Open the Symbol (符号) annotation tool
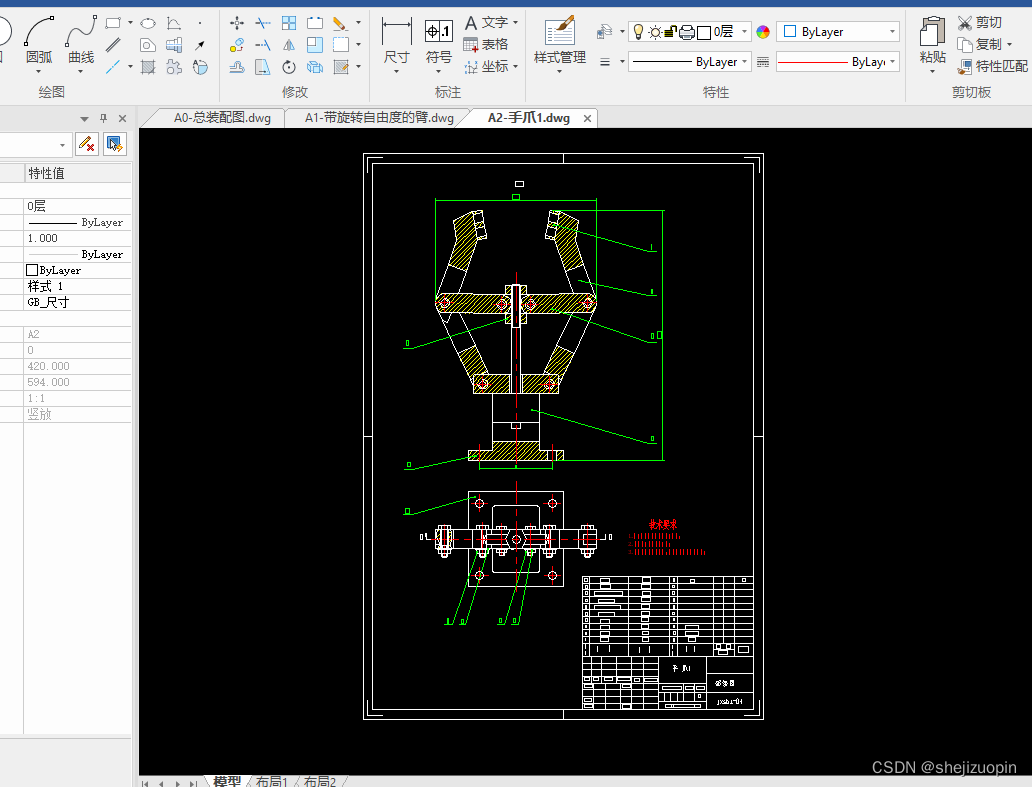 point(438,41)
